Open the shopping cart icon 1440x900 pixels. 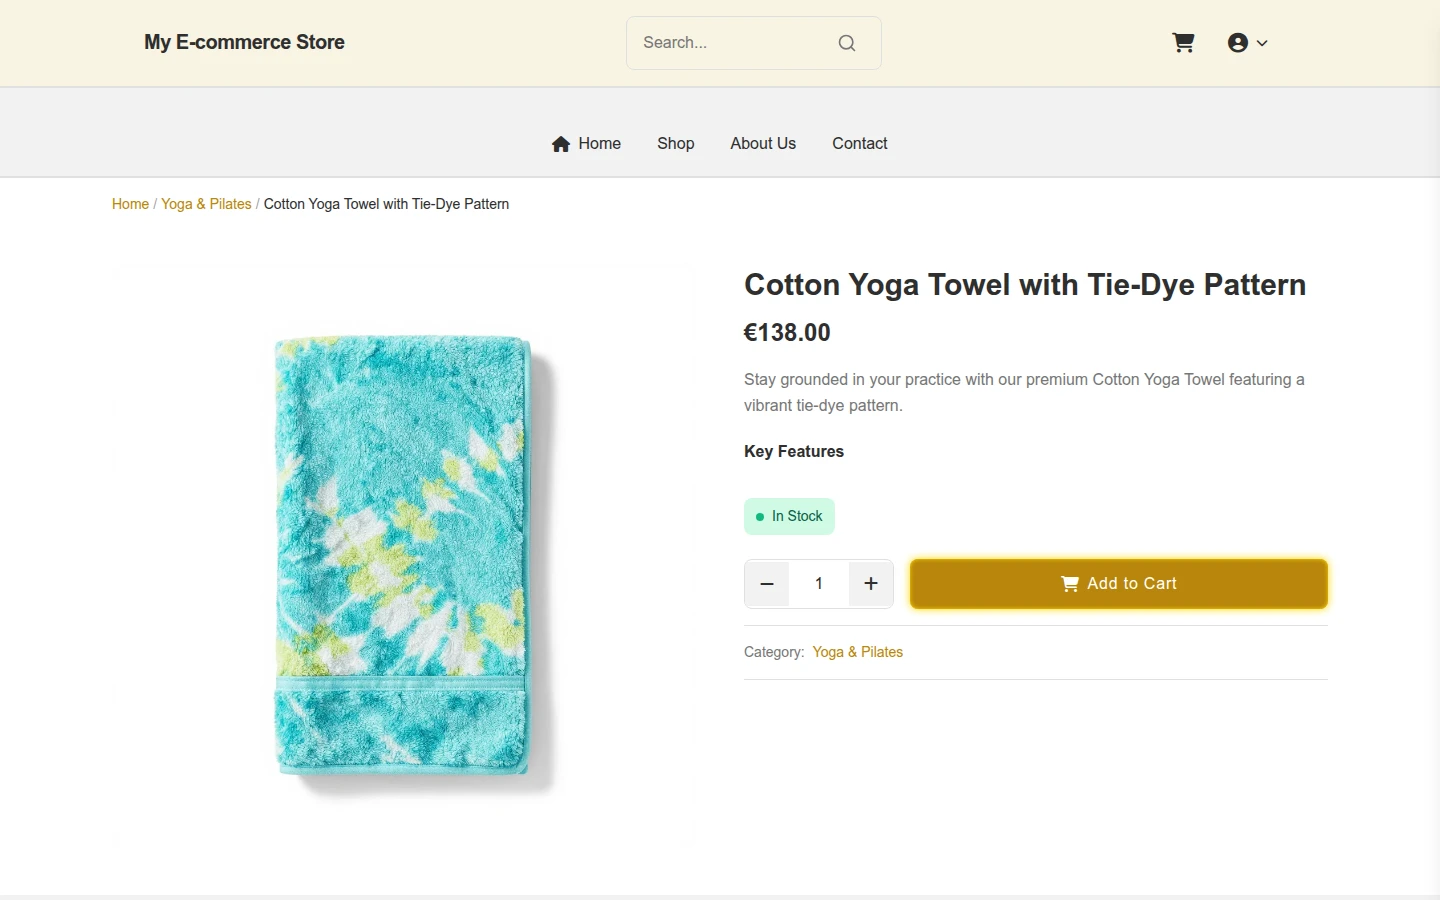coord(1183,43)
